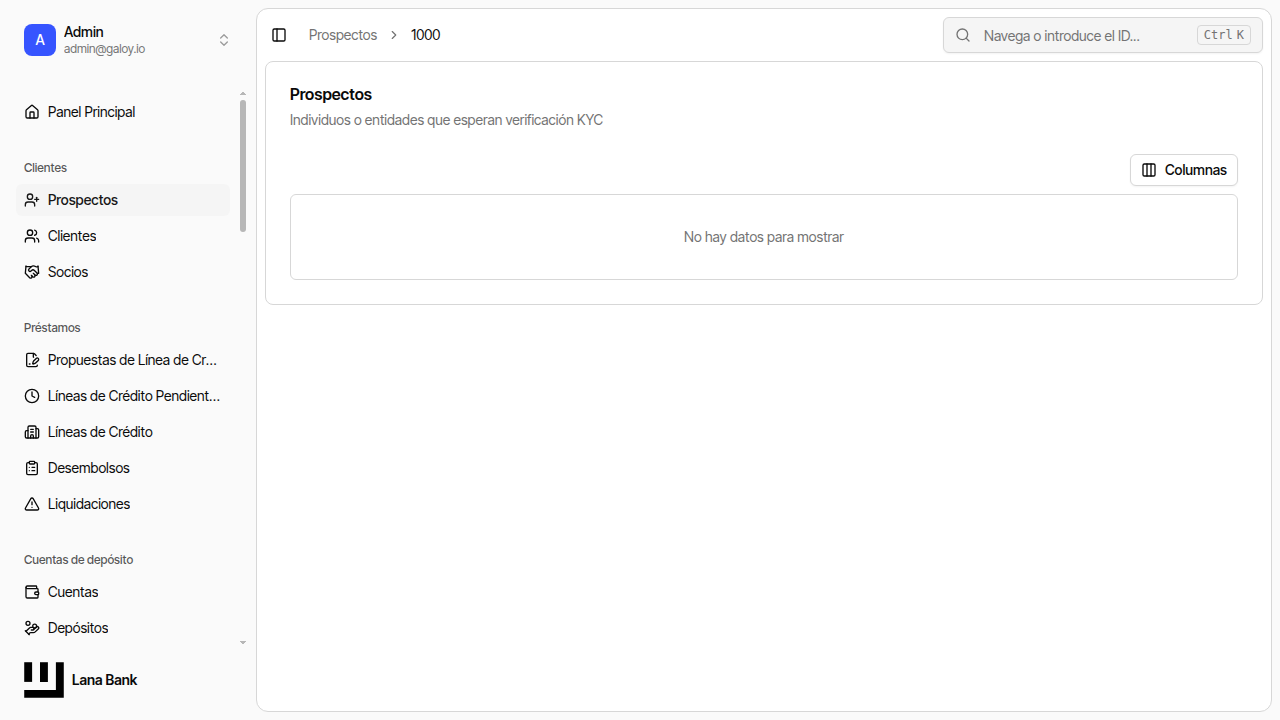
Task: Click the Líneas de Crédito building icon
Action: (32, 432)
